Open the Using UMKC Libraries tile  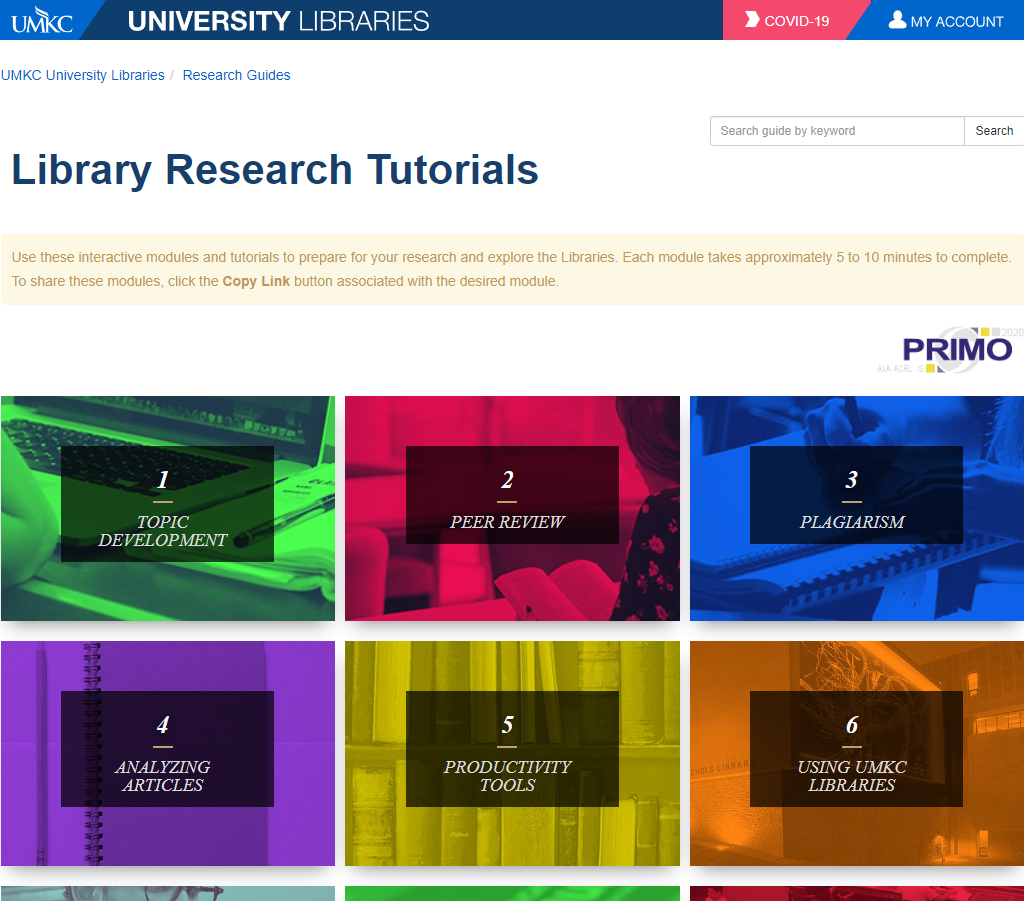[x=856, y=753]
